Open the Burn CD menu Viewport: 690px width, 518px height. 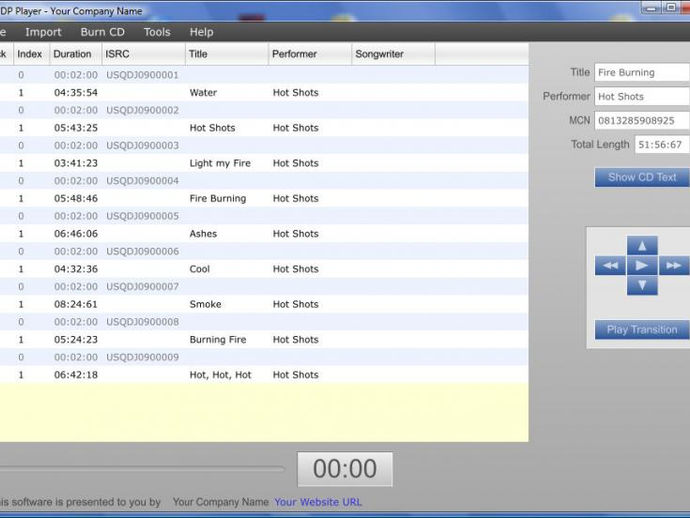[x=103, y=32]
